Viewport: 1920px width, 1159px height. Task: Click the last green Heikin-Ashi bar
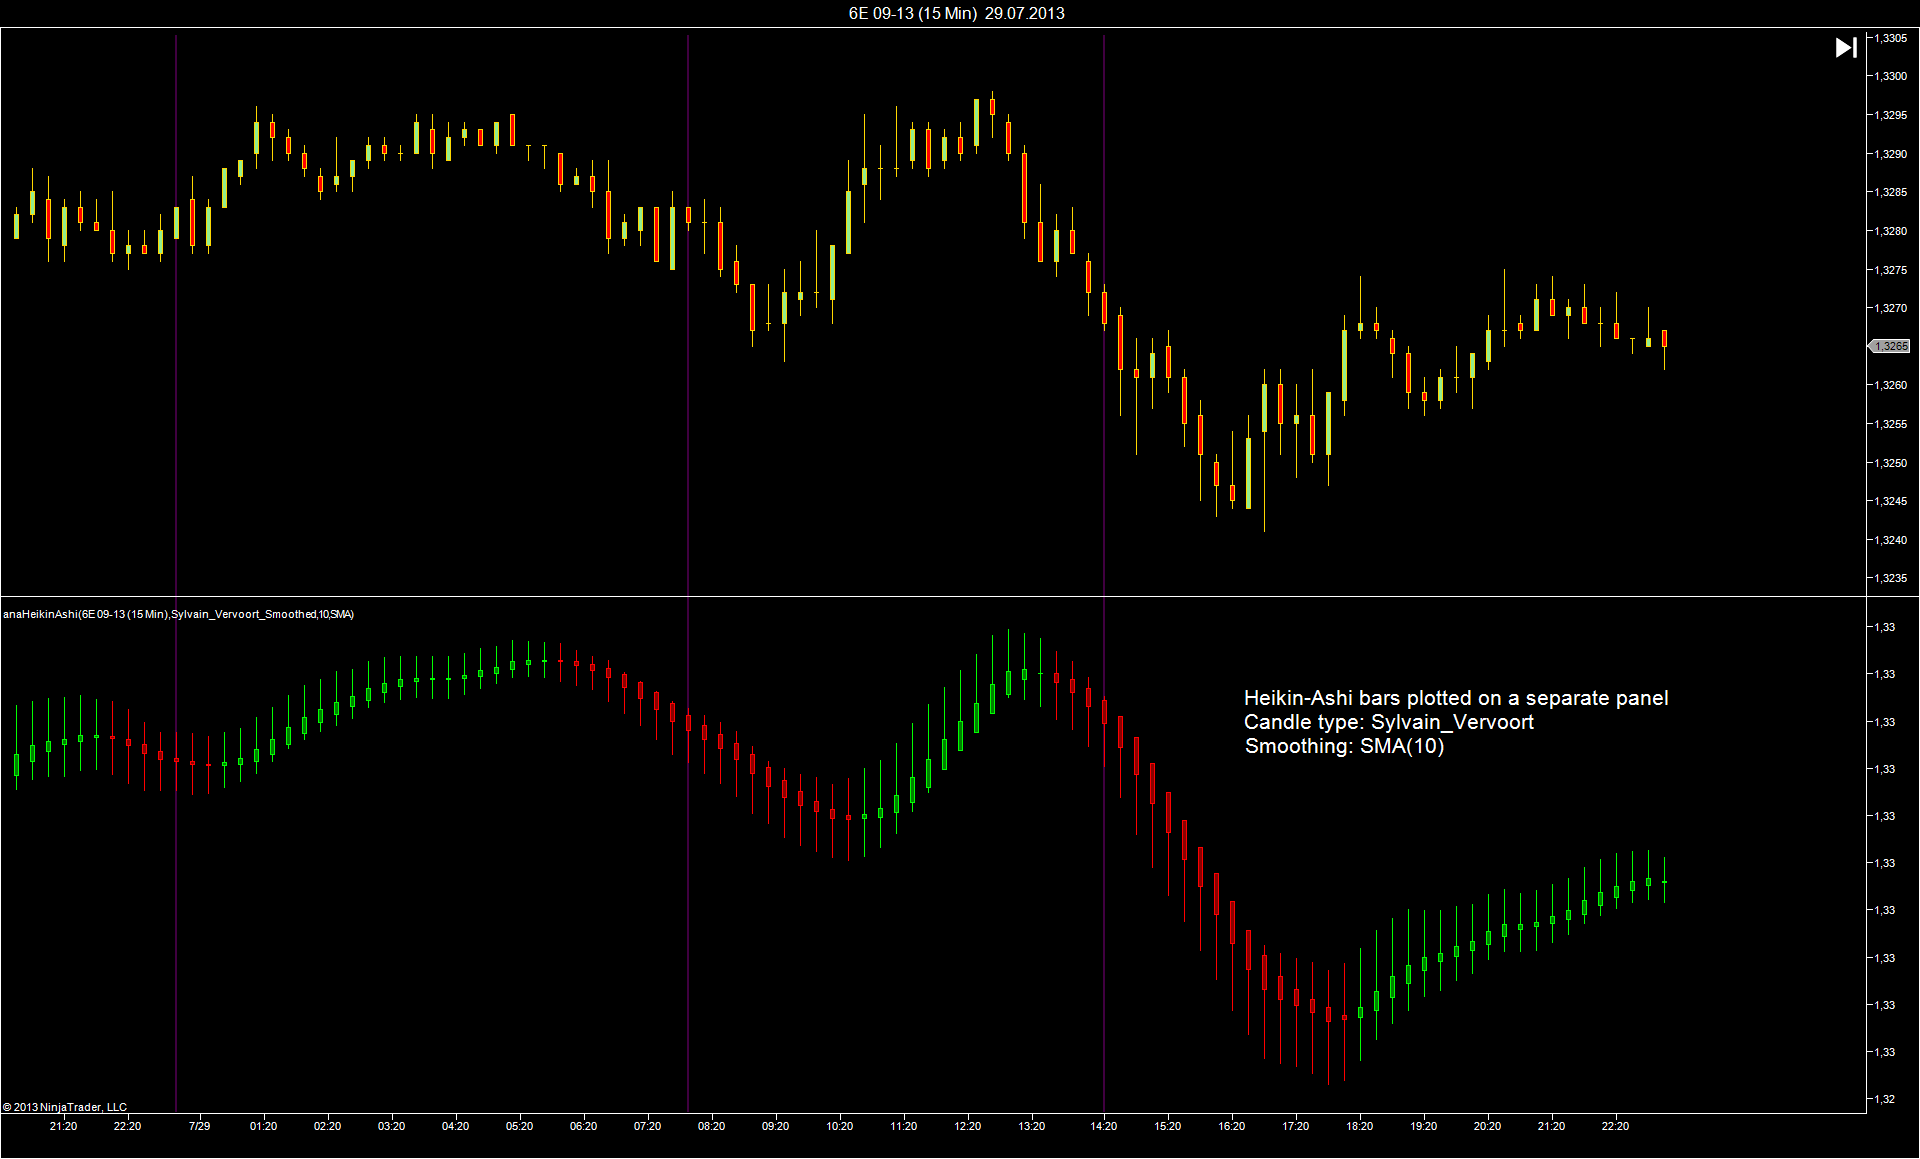tap(1665, 882)
